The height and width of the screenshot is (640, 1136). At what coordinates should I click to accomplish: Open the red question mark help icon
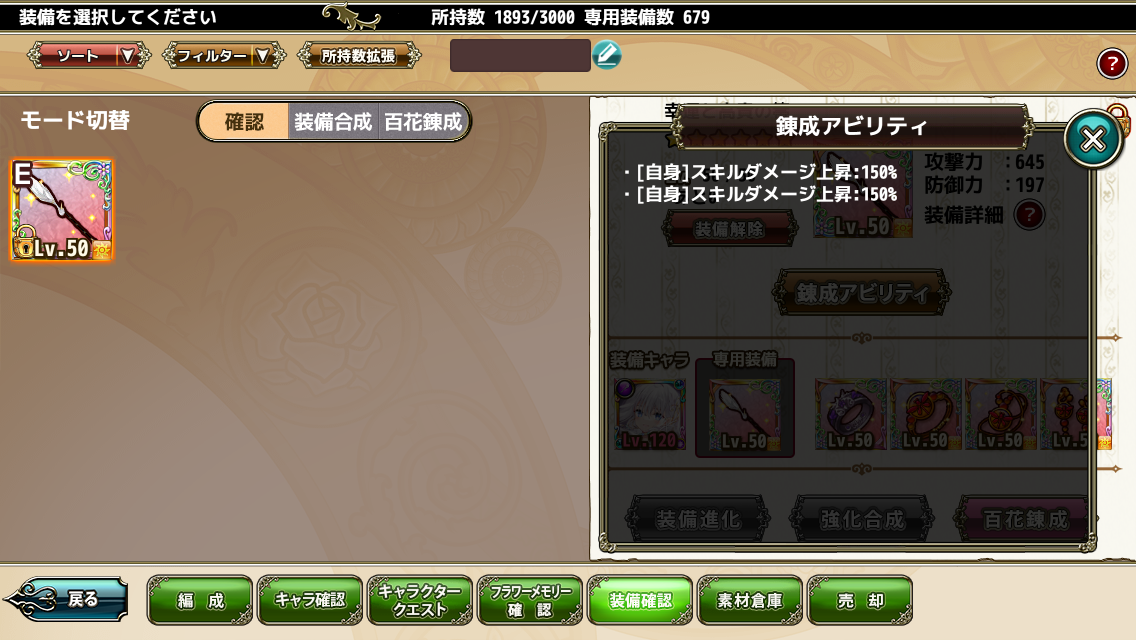[x=1111, y=64]
